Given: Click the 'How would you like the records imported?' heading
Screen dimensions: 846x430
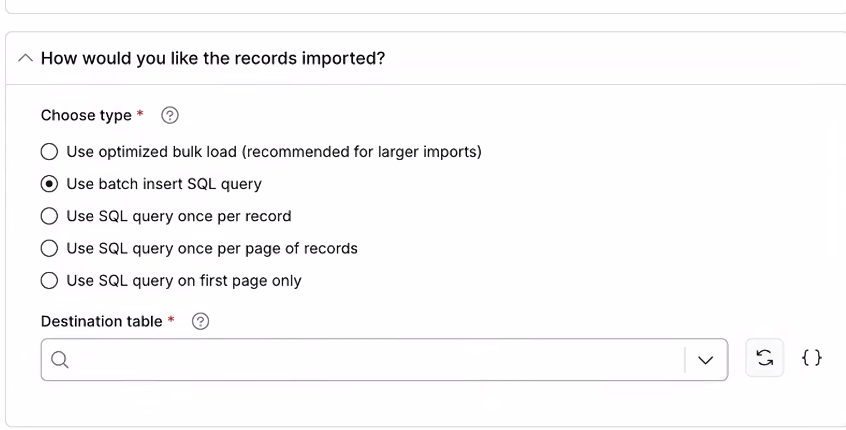Looking at the screenshot, I should point(213,58).
